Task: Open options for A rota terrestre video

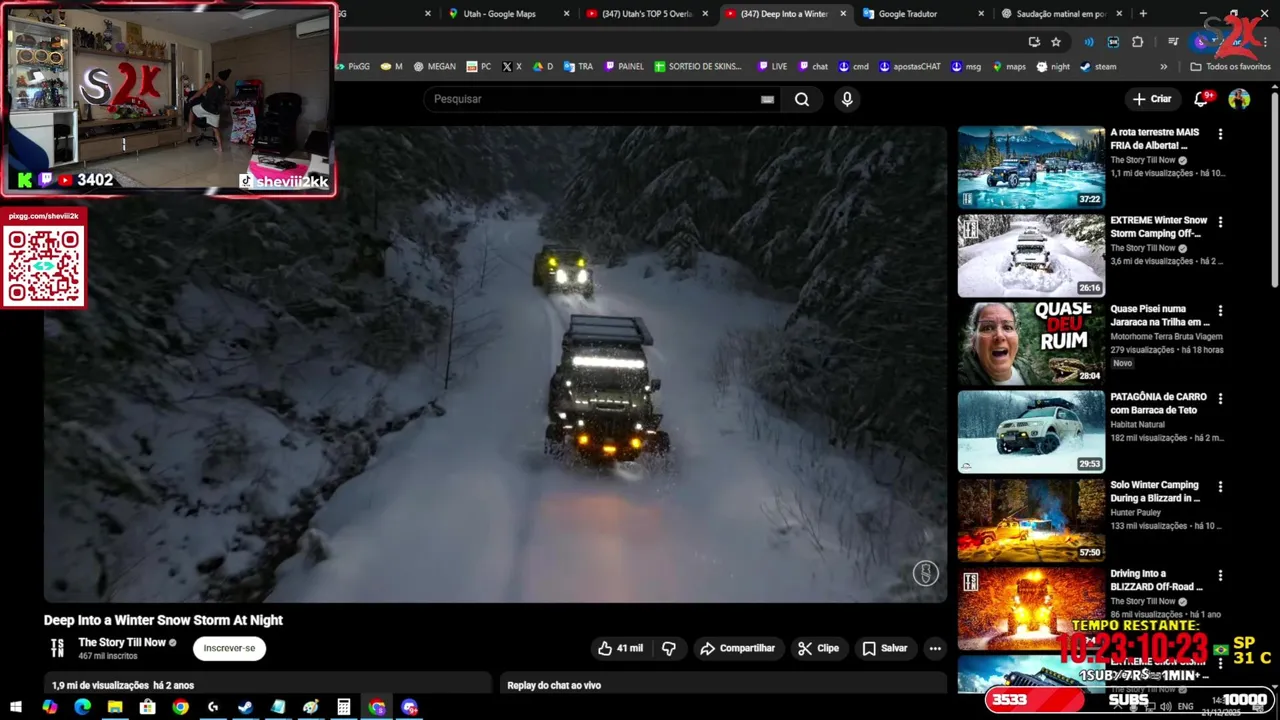Action: 1220,134
